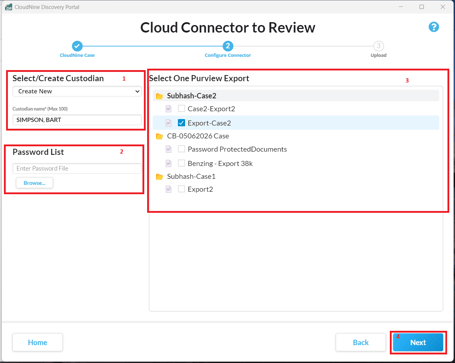
Task: Click the Browse... button
Action: click(34, 183)
